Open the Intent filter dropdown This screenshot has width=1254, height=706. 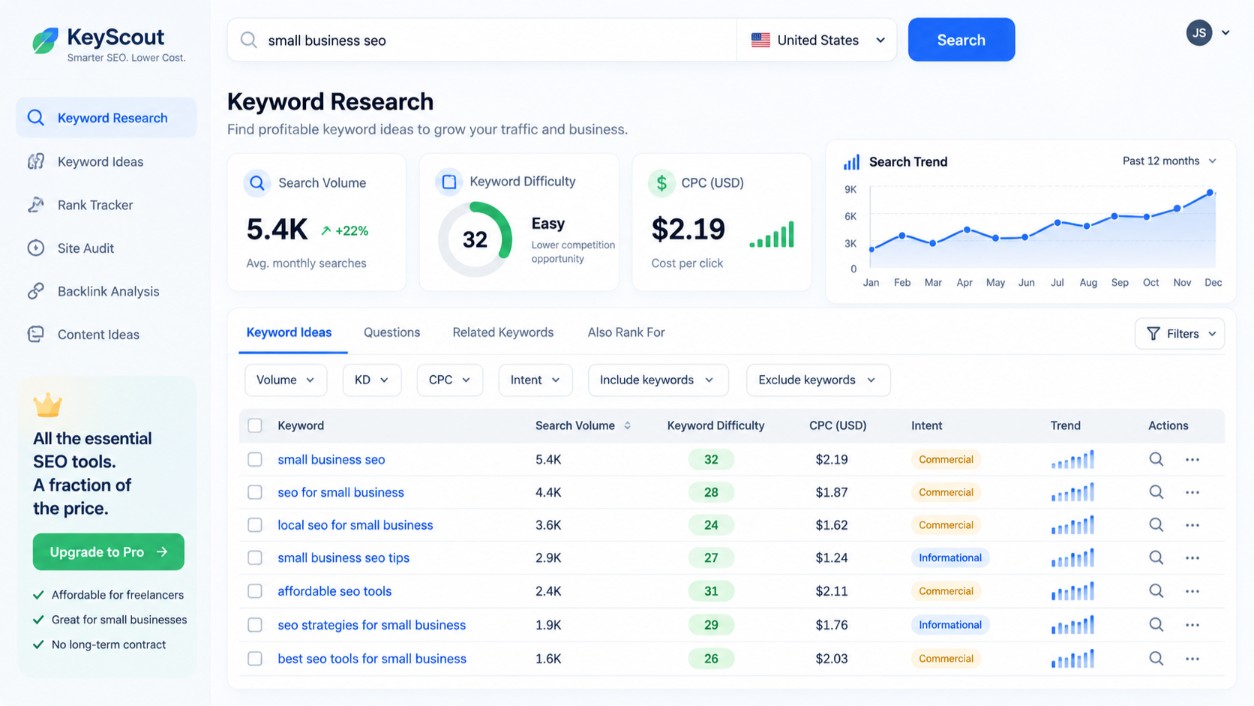click(x=535, y=380)
